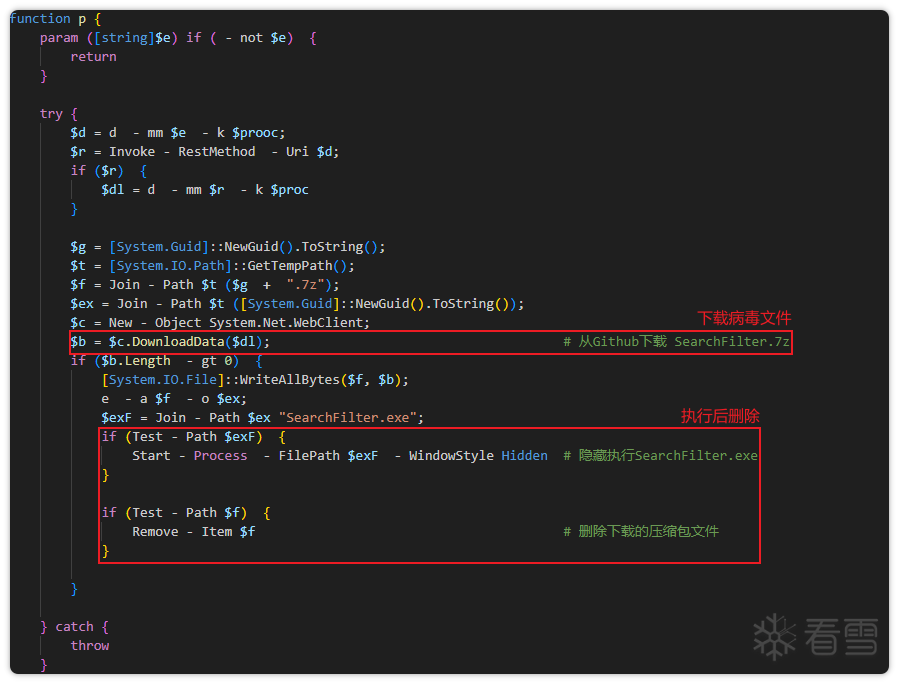Click the '$dl = d - mm $r - k $proc' line

[x=205, y=190]
